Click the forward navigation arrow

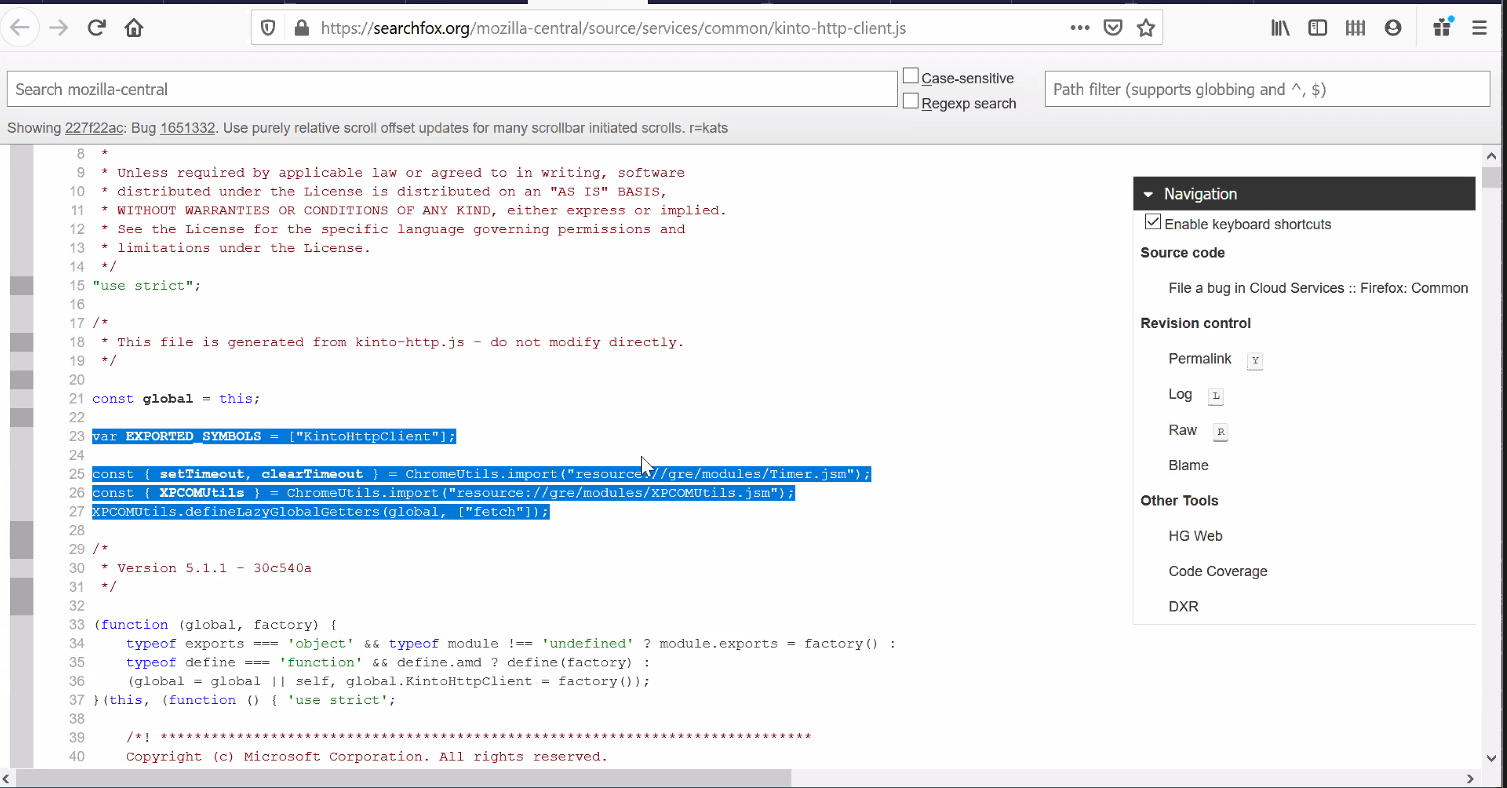(x=58, y=28)
